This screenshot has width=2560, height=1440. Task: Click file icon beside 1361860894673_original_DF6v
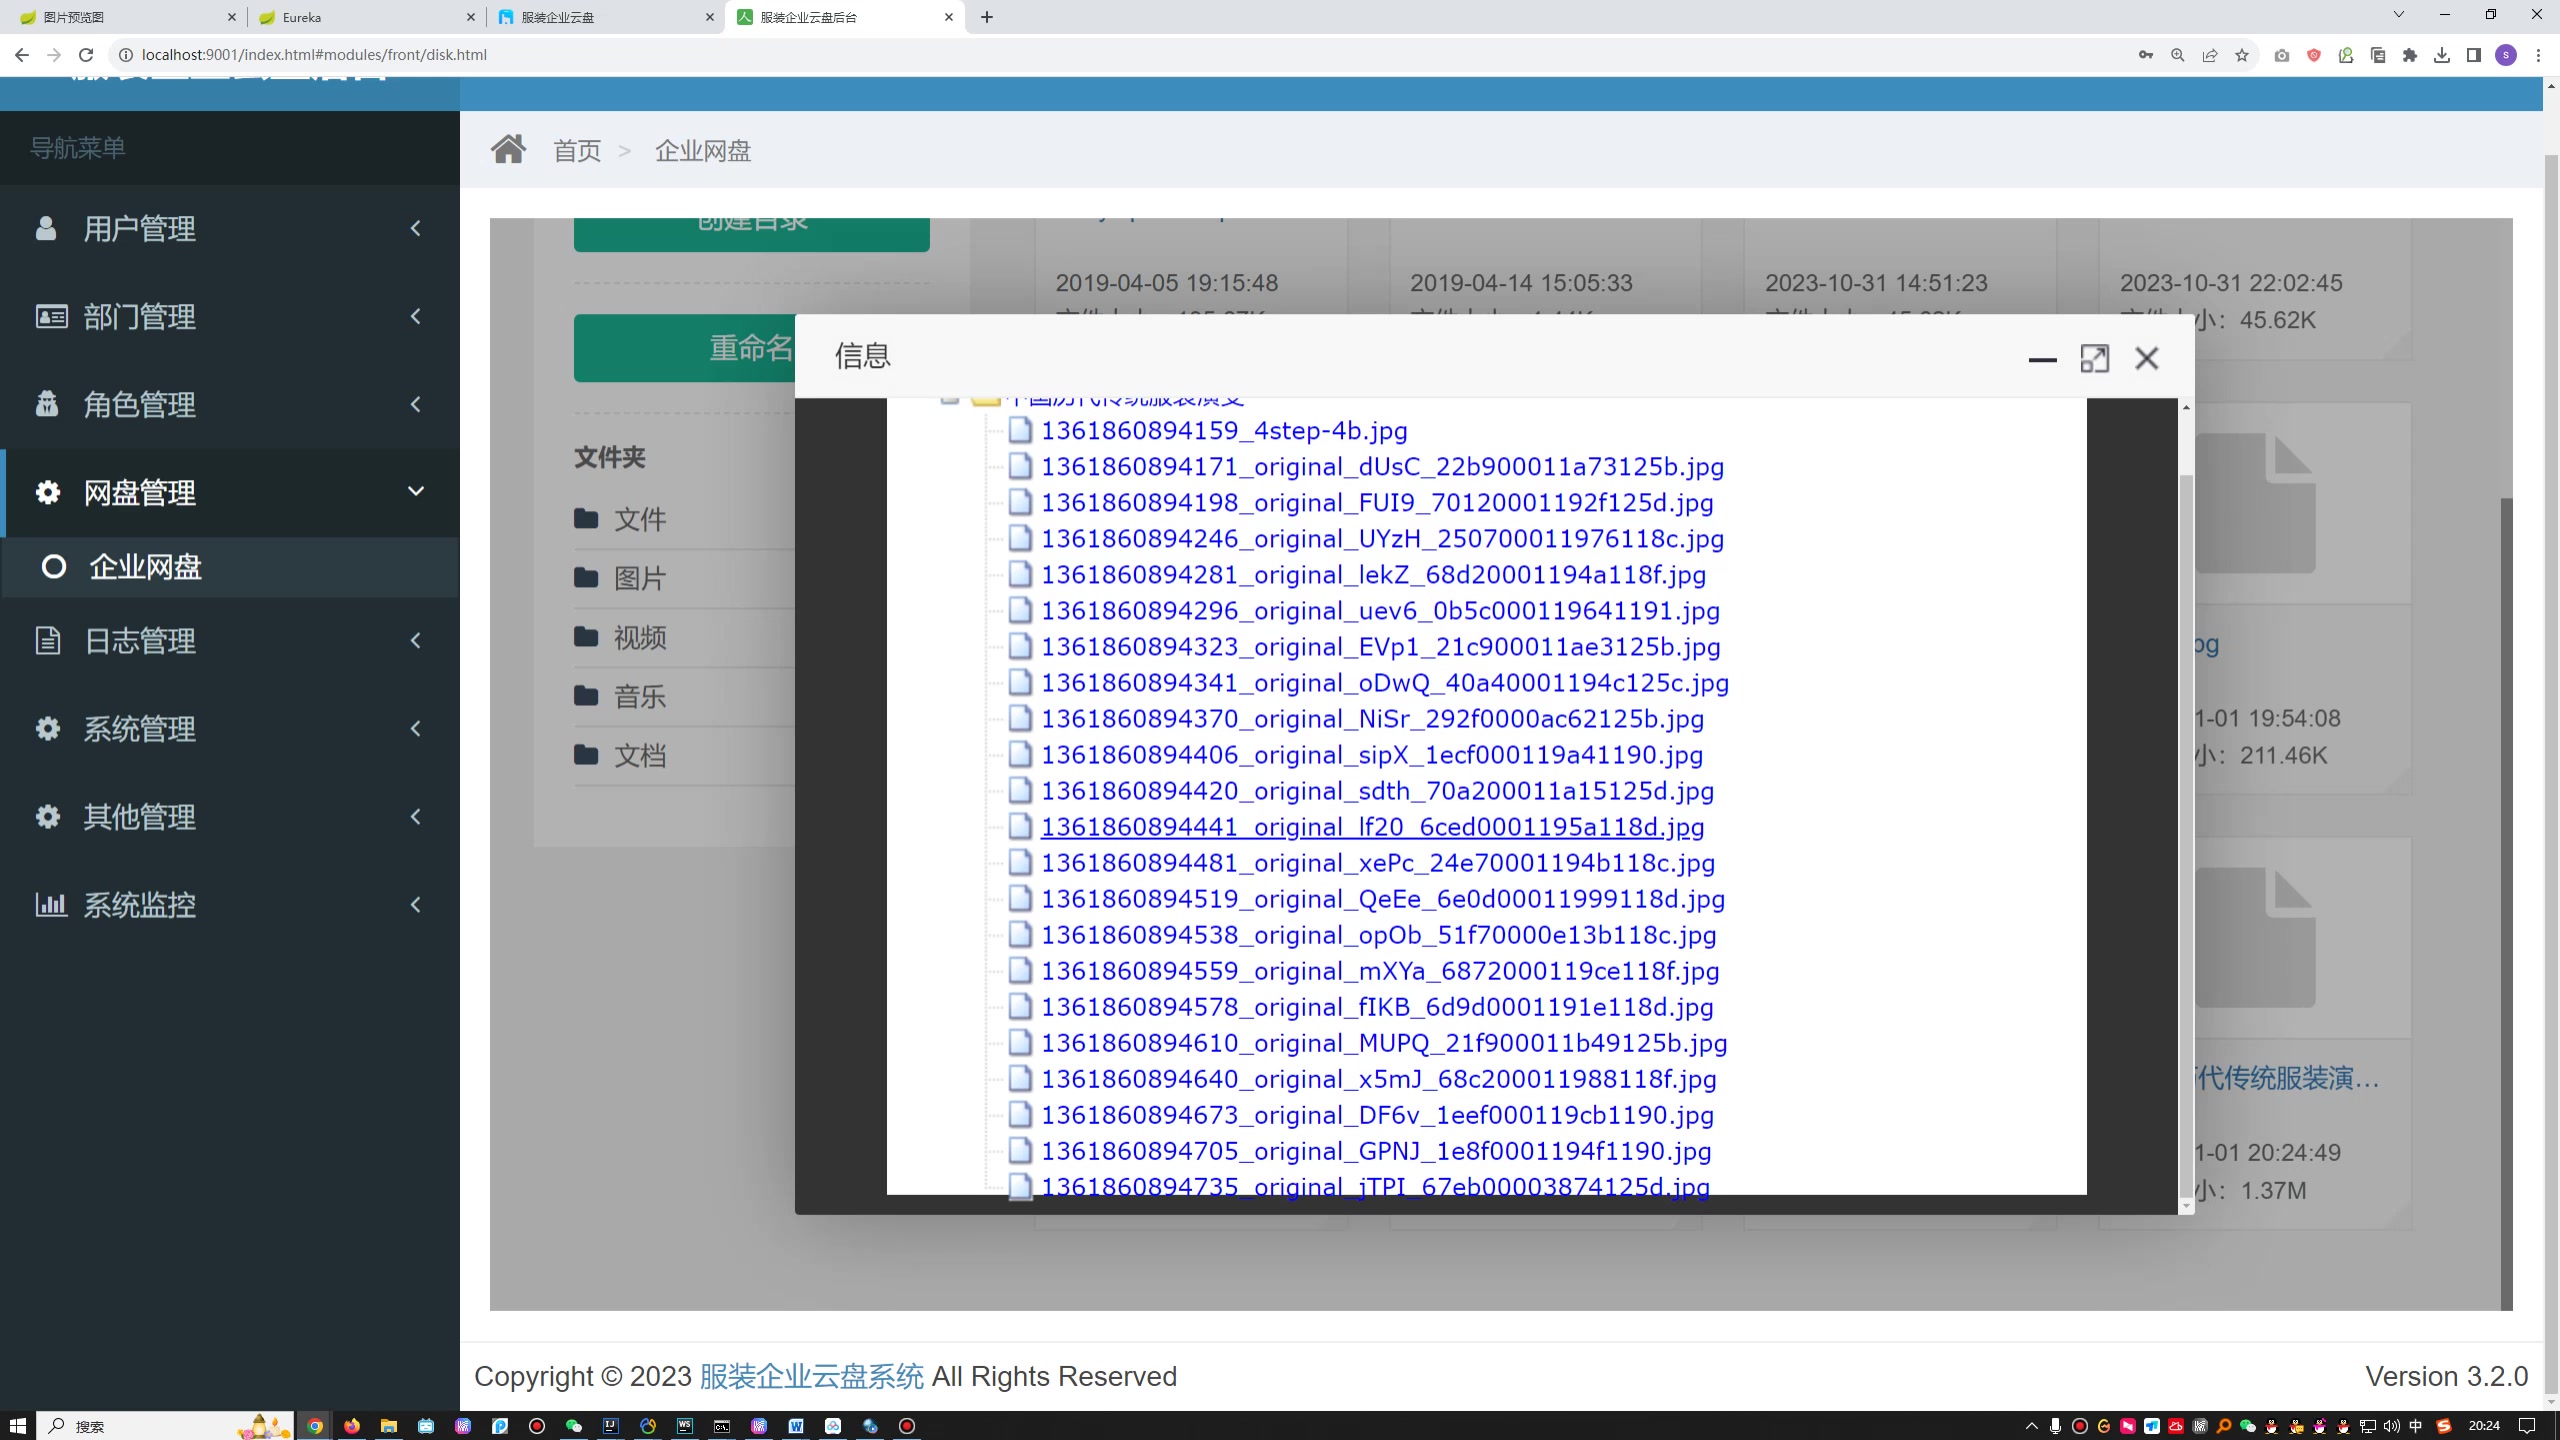[x=1020, y=1115]
